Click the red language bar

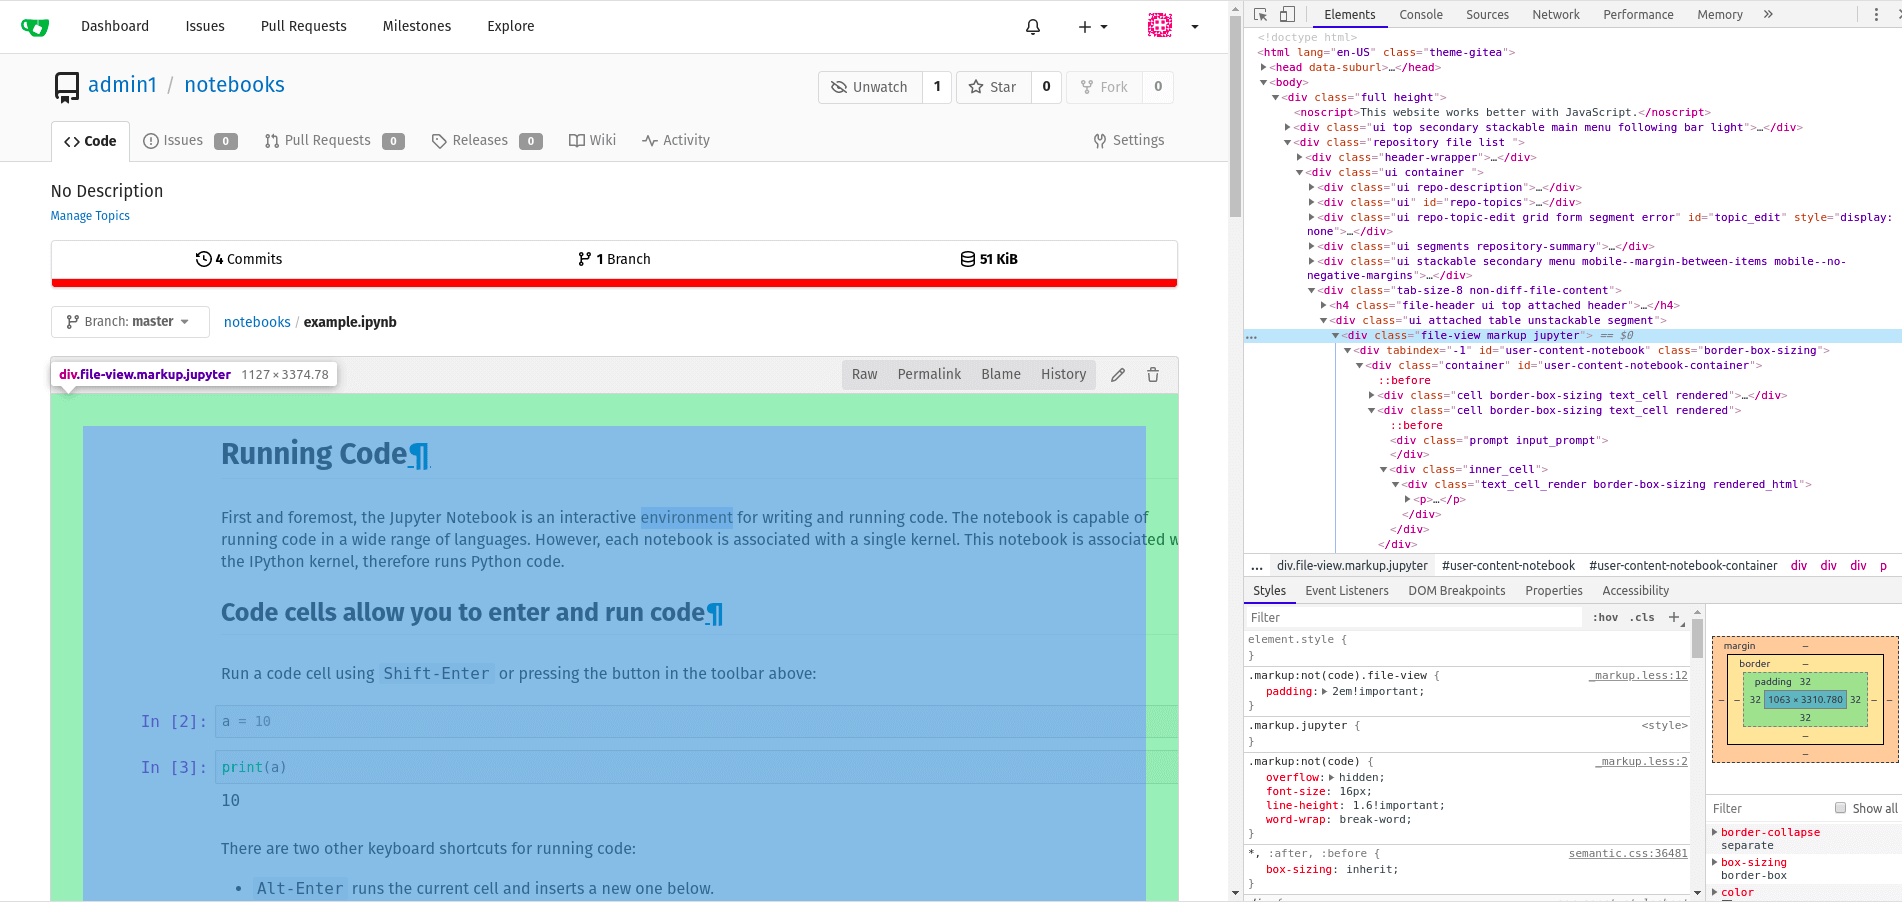tap(614, 283)
